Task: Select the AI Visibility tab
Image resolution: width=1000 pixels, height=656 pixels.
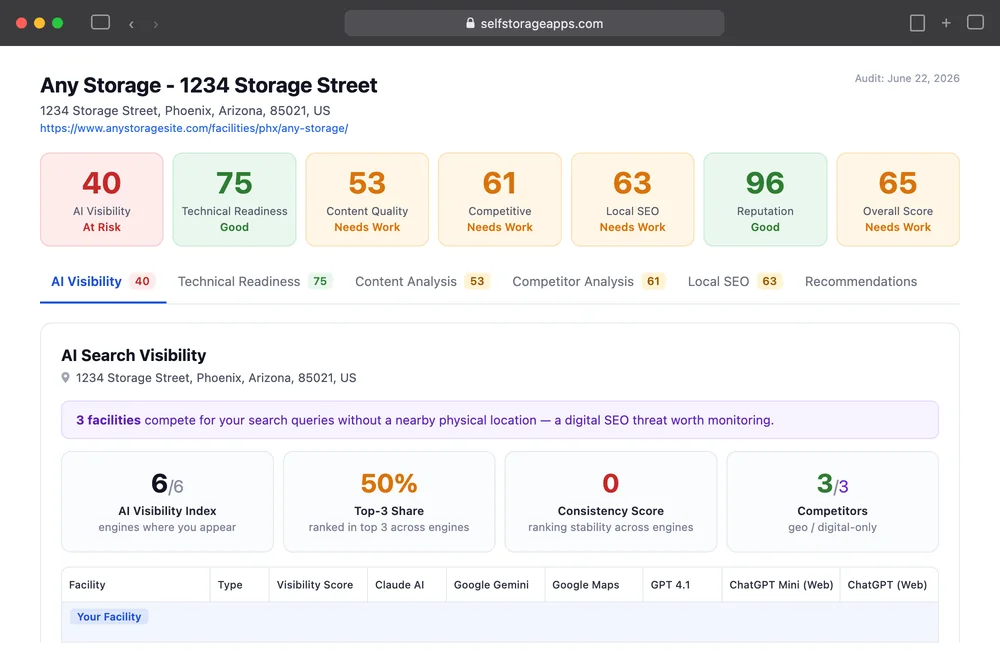Action: [103, 281]
